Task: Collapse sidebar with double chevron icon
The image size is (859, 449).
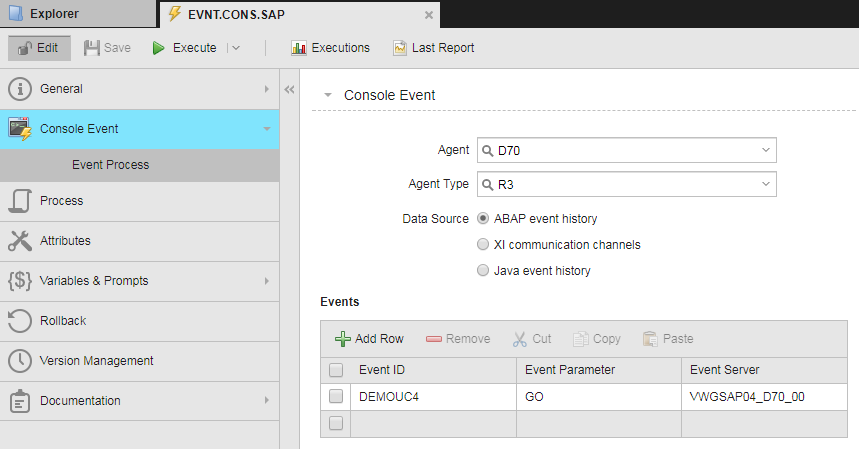Action: [x=290, y=89]
